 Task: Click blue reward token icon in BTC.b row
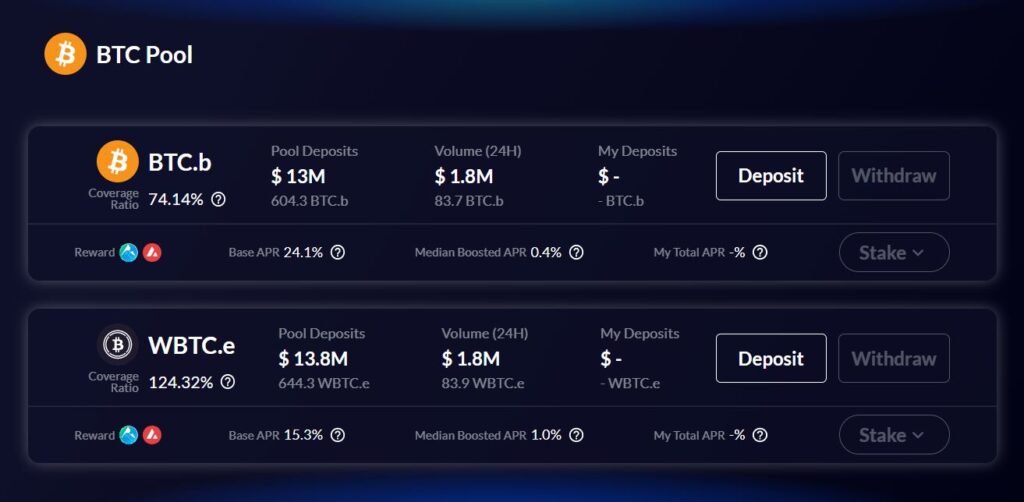(x=129, y=253)
